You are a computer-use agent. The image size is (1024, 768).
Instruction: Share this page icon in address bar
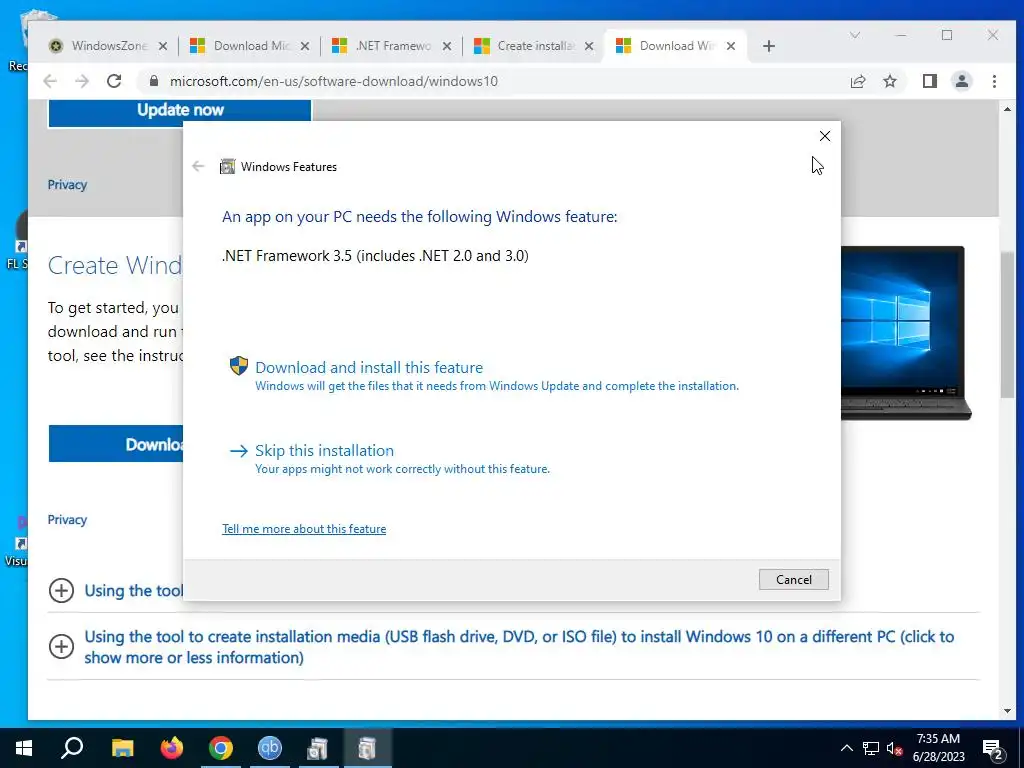[858, 81]
